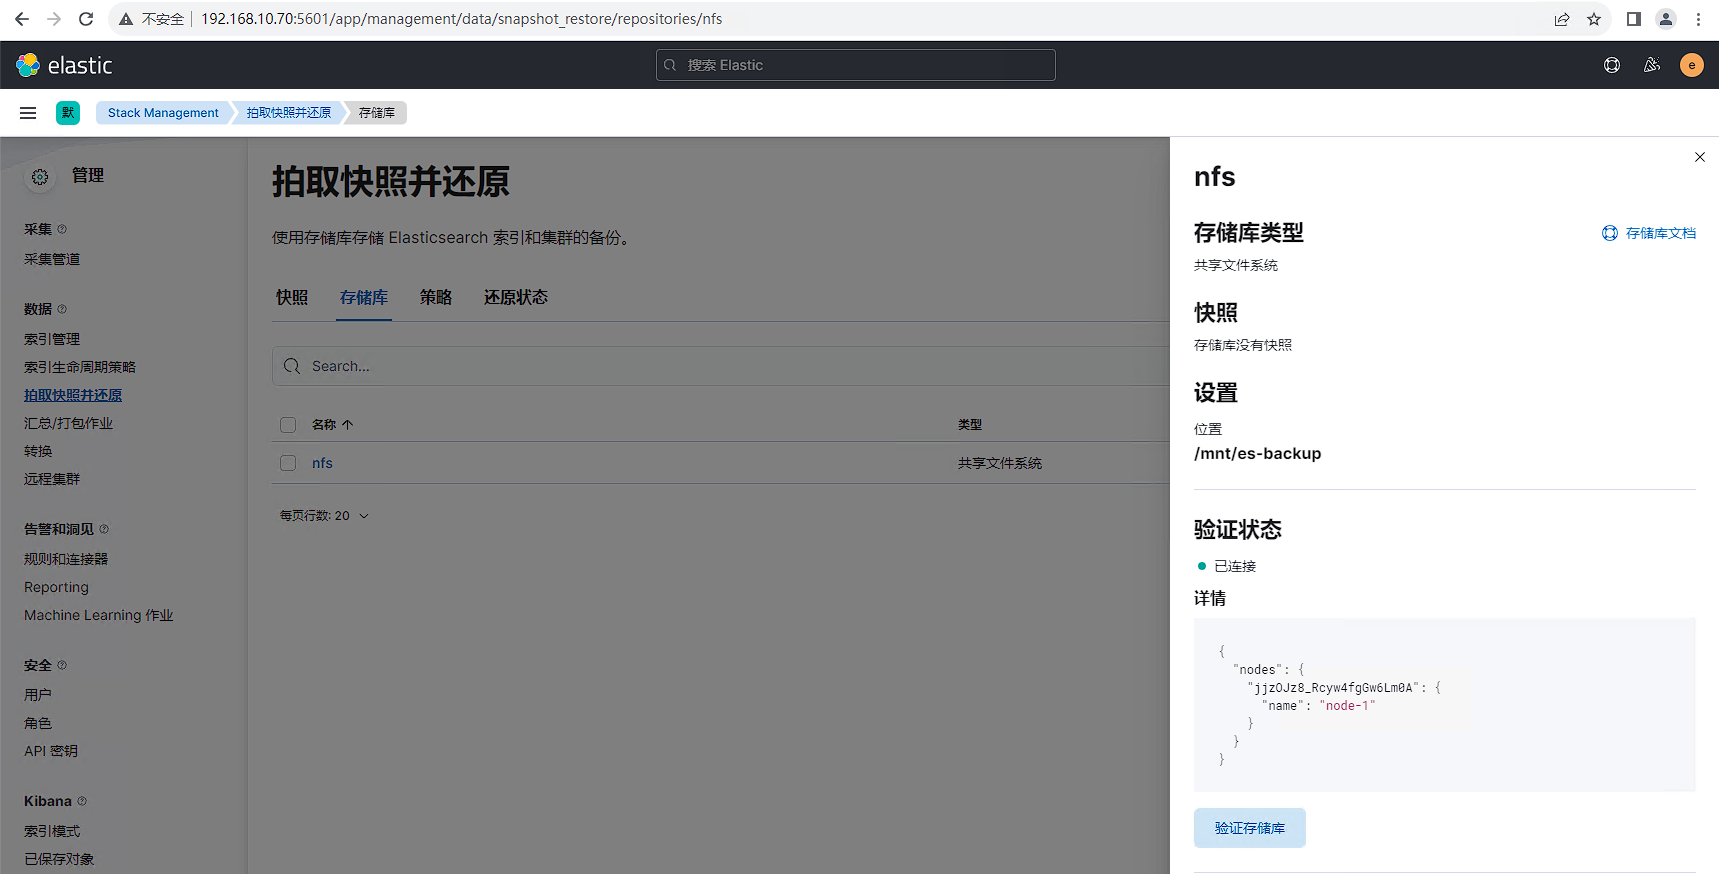1719x874 pixels.
Task: Open the newsfeed celebration icon
Action: pyautogui.click(x=1652, y=65)
